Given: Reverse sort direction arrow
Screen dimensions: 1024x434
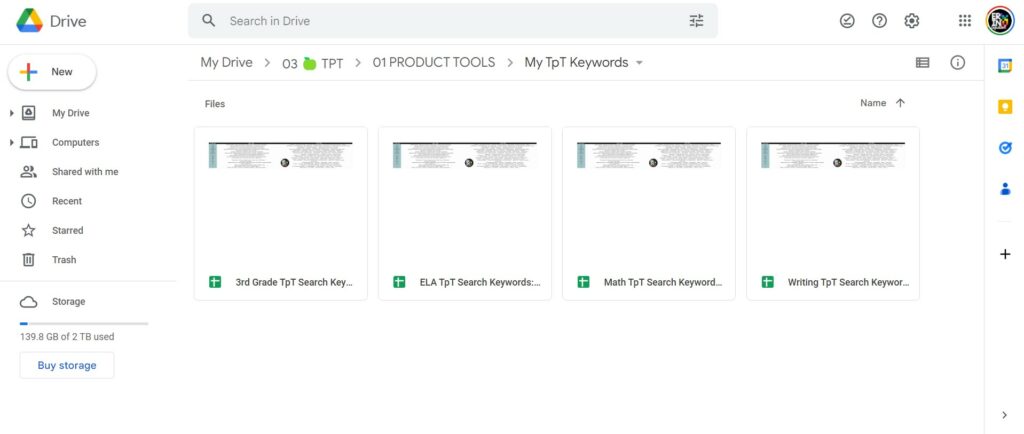Looking at the screenshot, I should pos(901,103).
